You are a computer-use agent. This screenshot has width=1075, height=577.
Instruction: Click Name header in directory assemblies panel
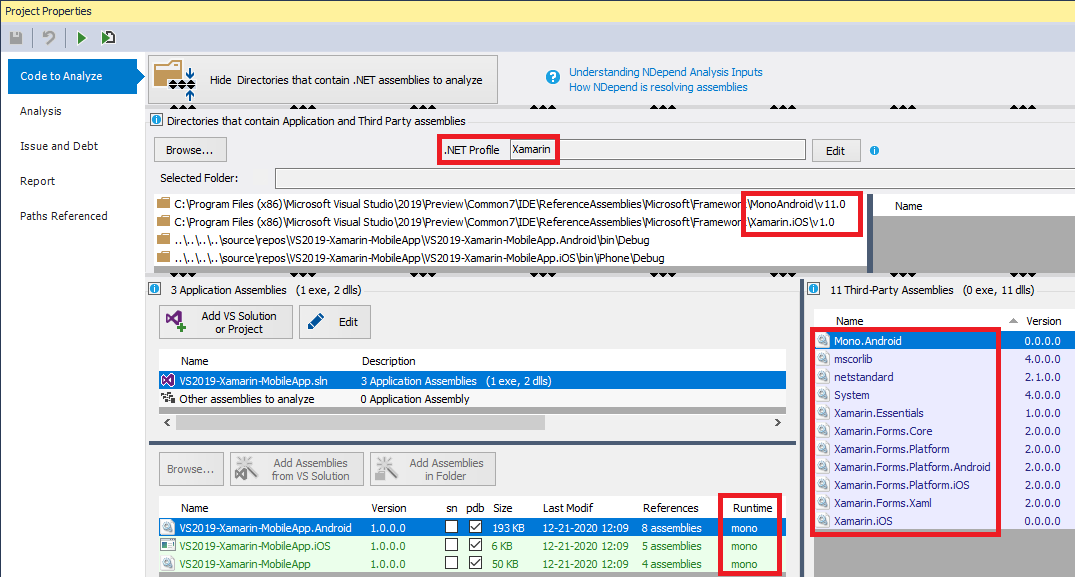click(908, 206)
